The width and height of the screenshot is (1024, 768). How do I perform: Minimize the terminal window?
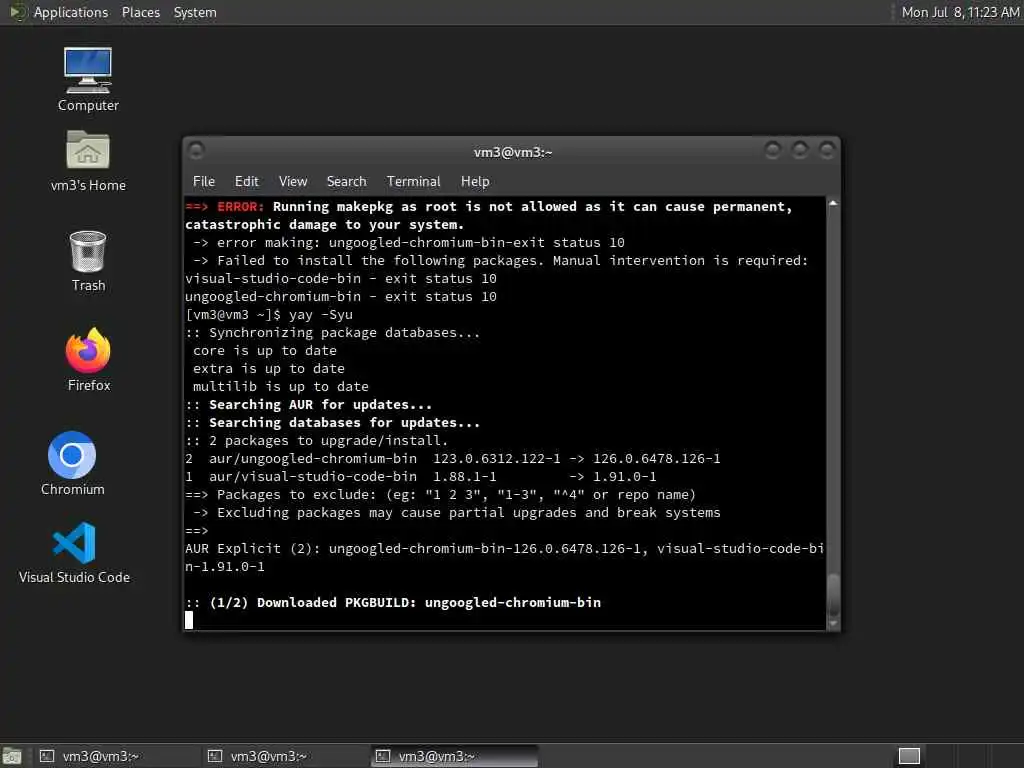pyautogui.click(x=773, y=151)
